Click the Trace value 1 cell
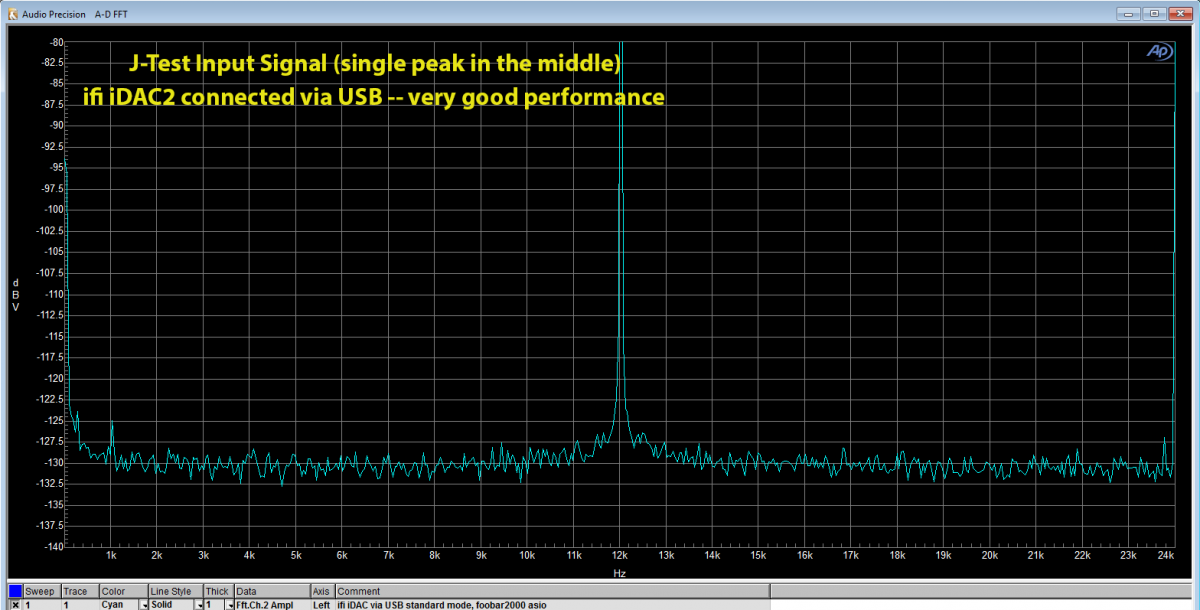The width and height of the screenshot is (1200, 610). pyautogui.click(x=79, y=605)
